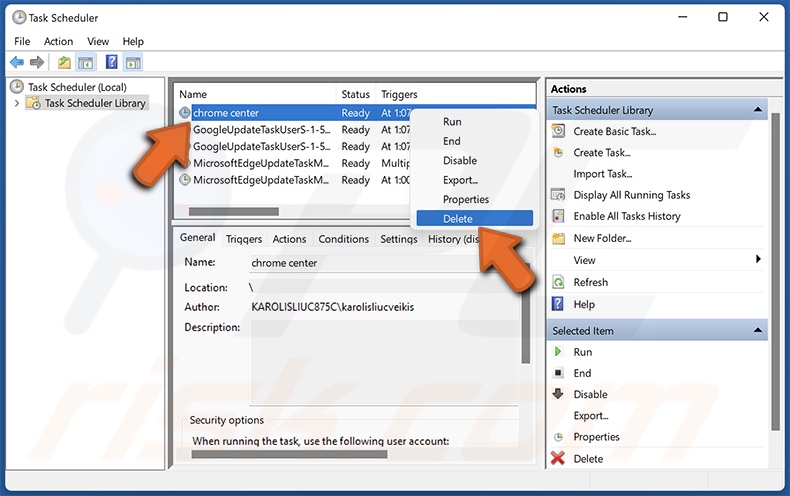The image size is (790, 496).
Task: Click Create Basic Task in Actions pane
Action: tap(614, 131)
